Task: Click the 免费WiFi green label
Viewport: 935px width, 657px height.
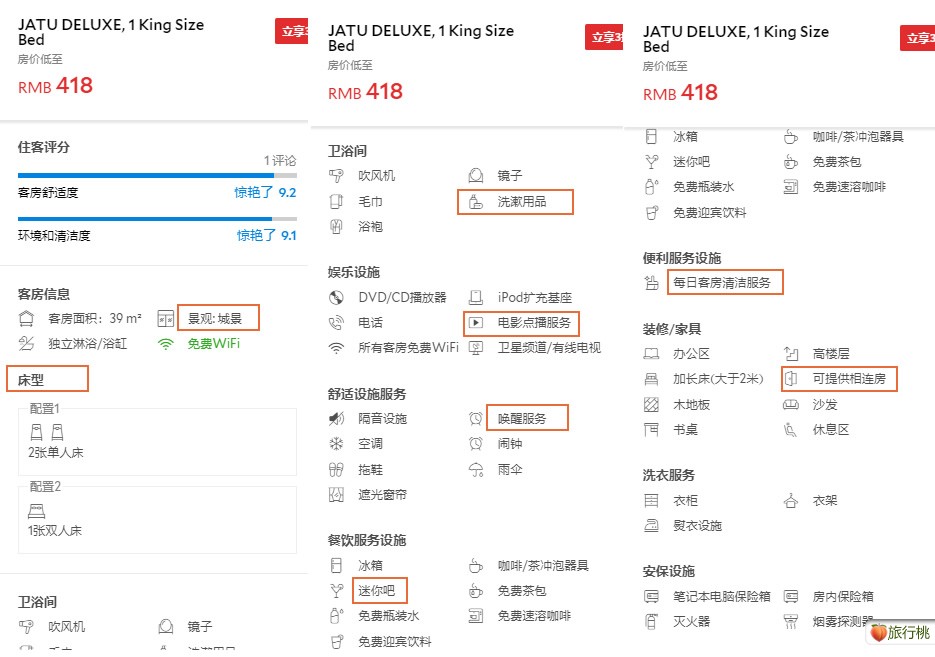Action: pos(213,343)
